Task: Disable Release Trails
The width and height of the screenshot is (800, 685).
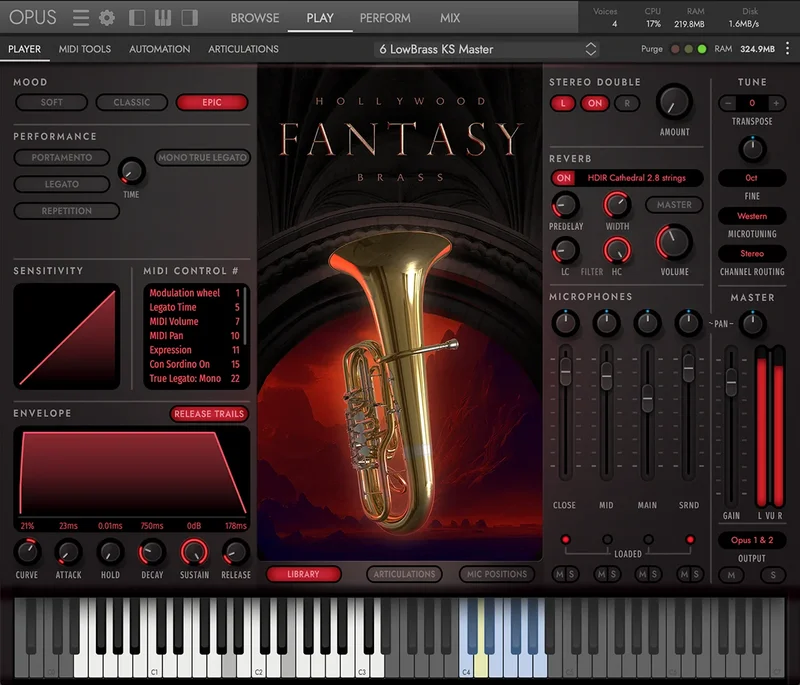Action: tap(209, 414)
